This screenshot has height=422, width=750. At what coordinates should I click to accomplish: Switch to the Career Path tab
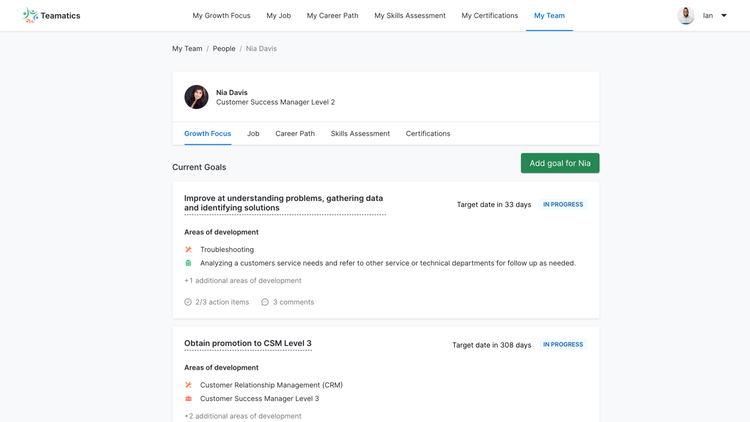[295, 133]
